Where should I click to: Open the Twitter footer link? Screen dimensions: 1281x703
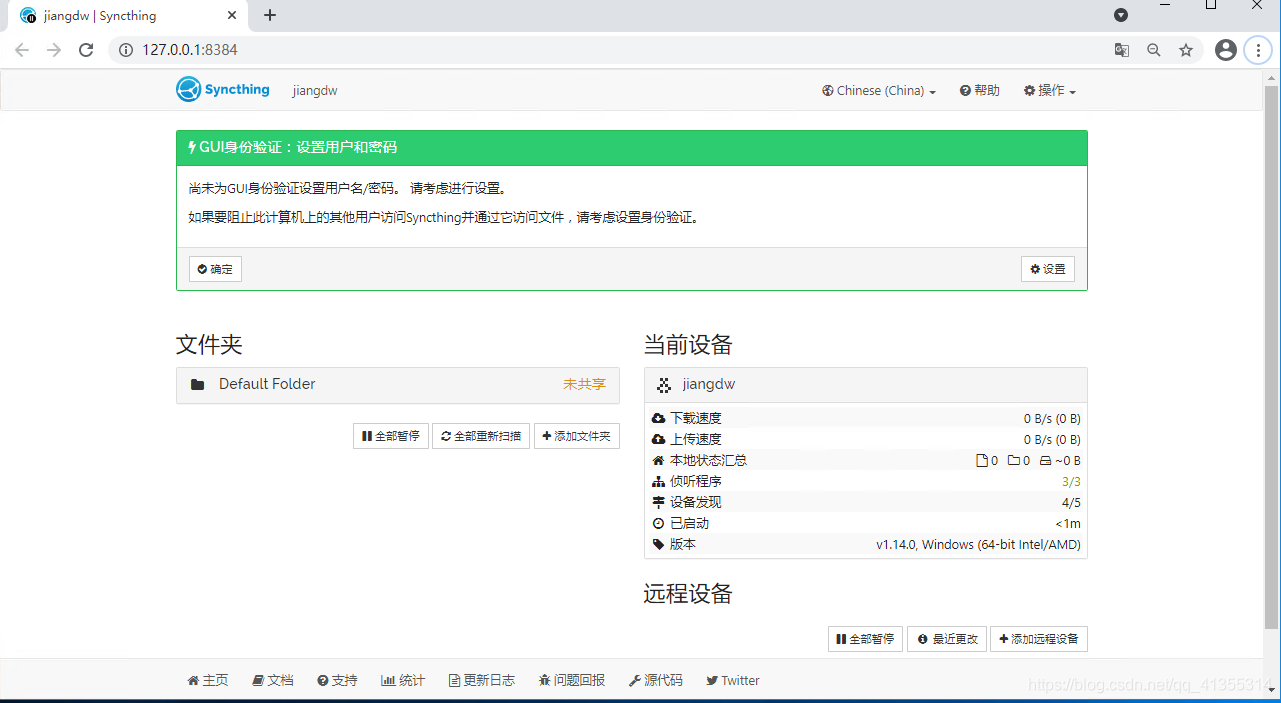733,680
